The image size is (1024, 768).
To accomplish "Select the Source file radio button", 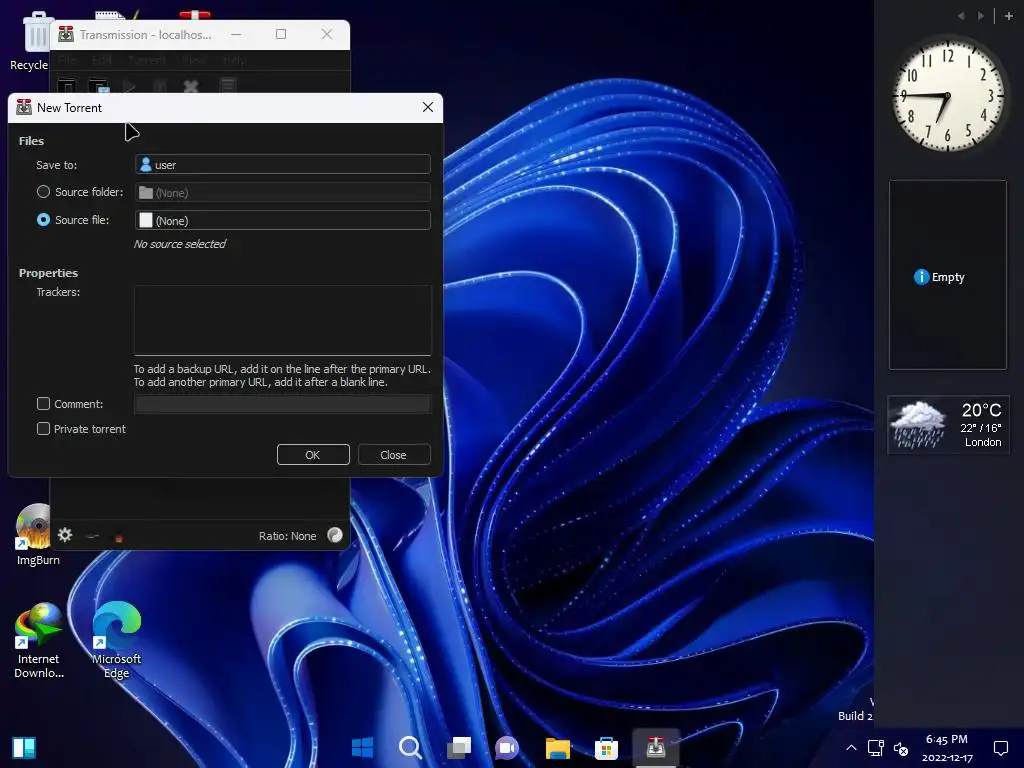I will point(43,220).
